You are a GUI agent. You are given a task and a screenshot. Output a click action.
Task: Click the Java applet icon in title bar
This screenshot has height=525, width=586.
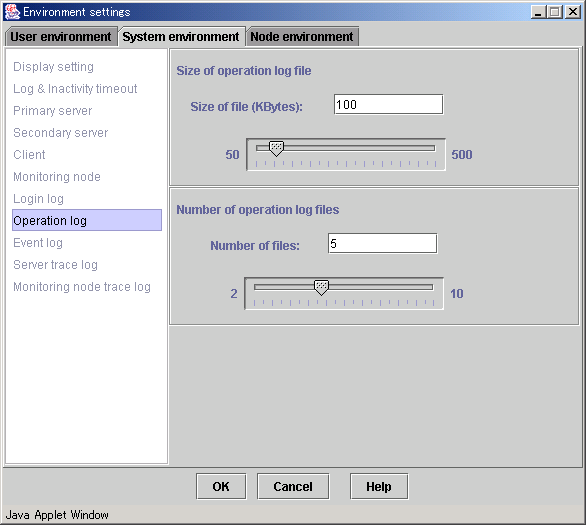pyautogui.click(x=12, y=12)
